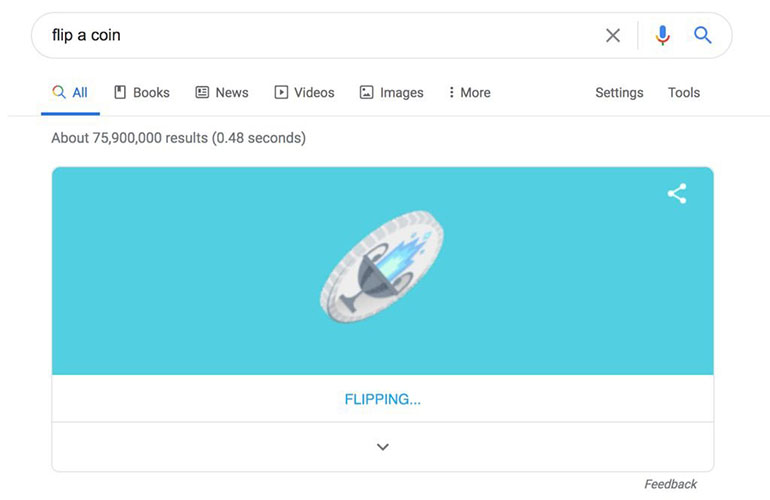The width and height of the screenshot is (770, 500).
Task: Share the coin flip result
Action: coord(677,194)
